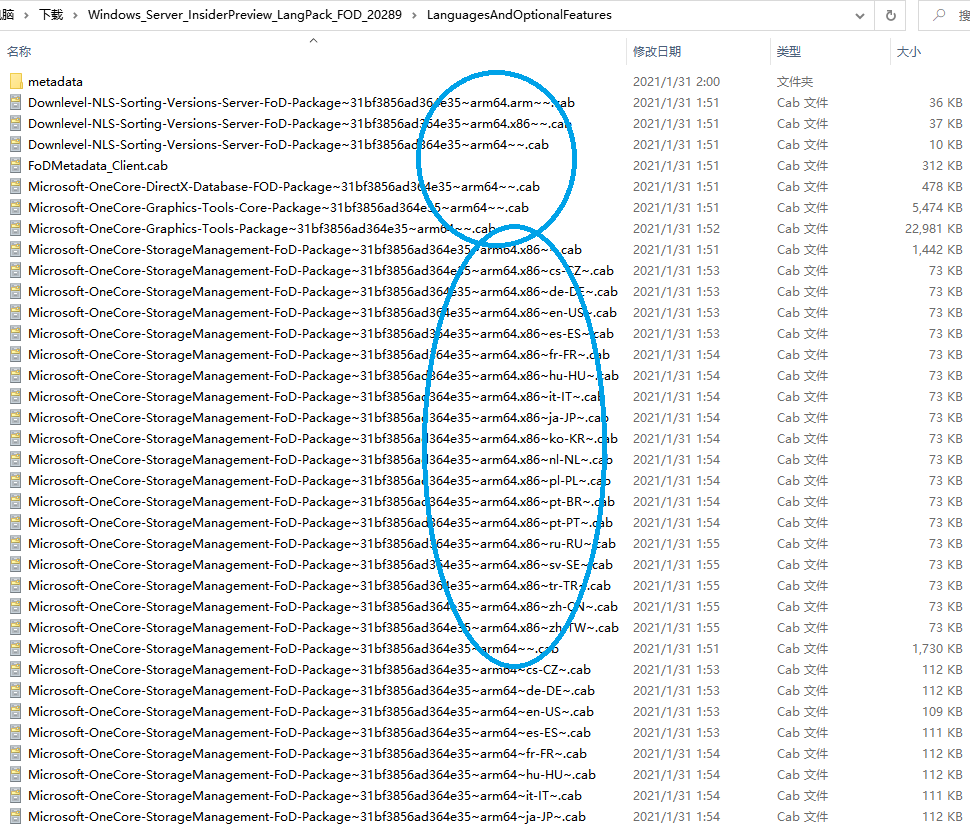Click icon of StorageManagement arm64~de-DE cab

[16, 691]
